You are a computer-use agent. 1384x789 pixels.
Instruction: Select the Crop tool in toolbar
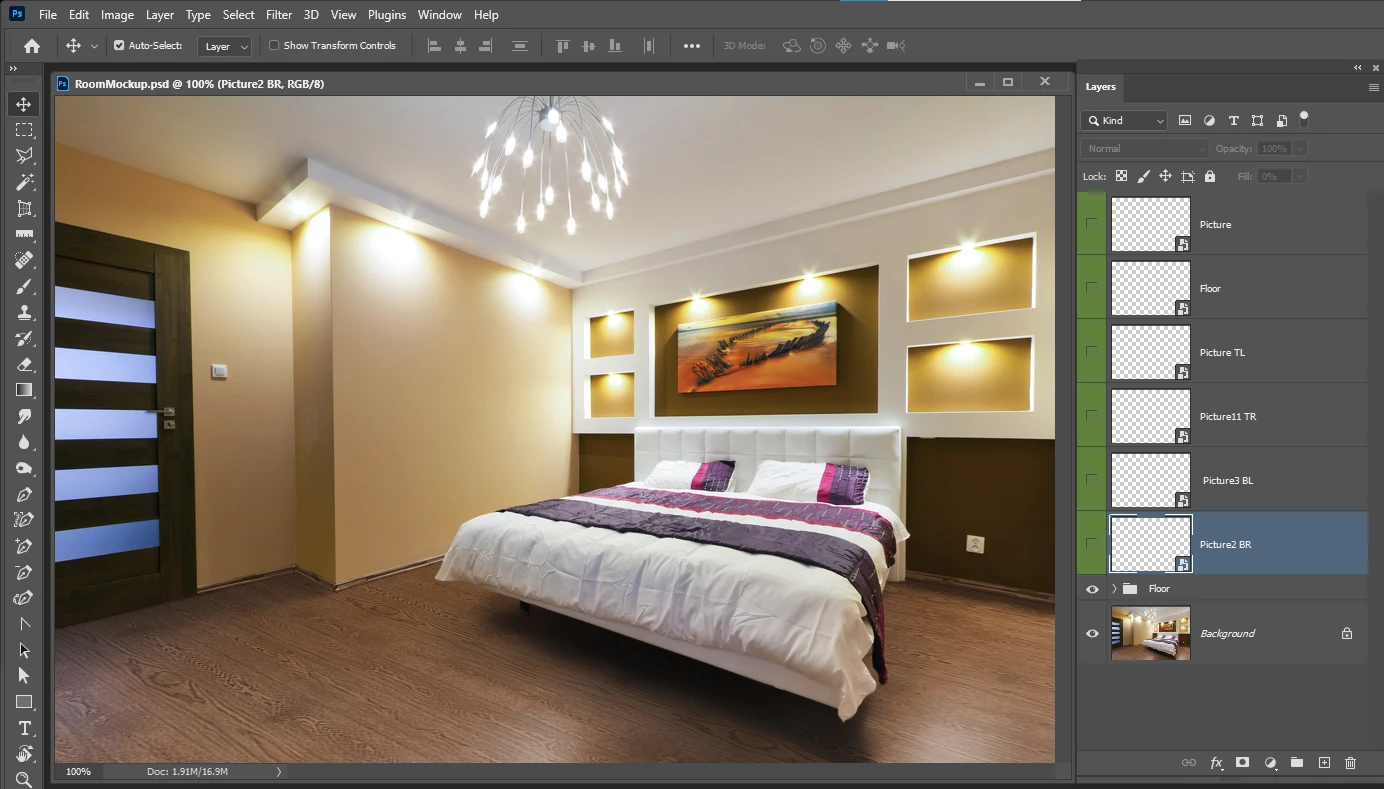pos(24,208)
